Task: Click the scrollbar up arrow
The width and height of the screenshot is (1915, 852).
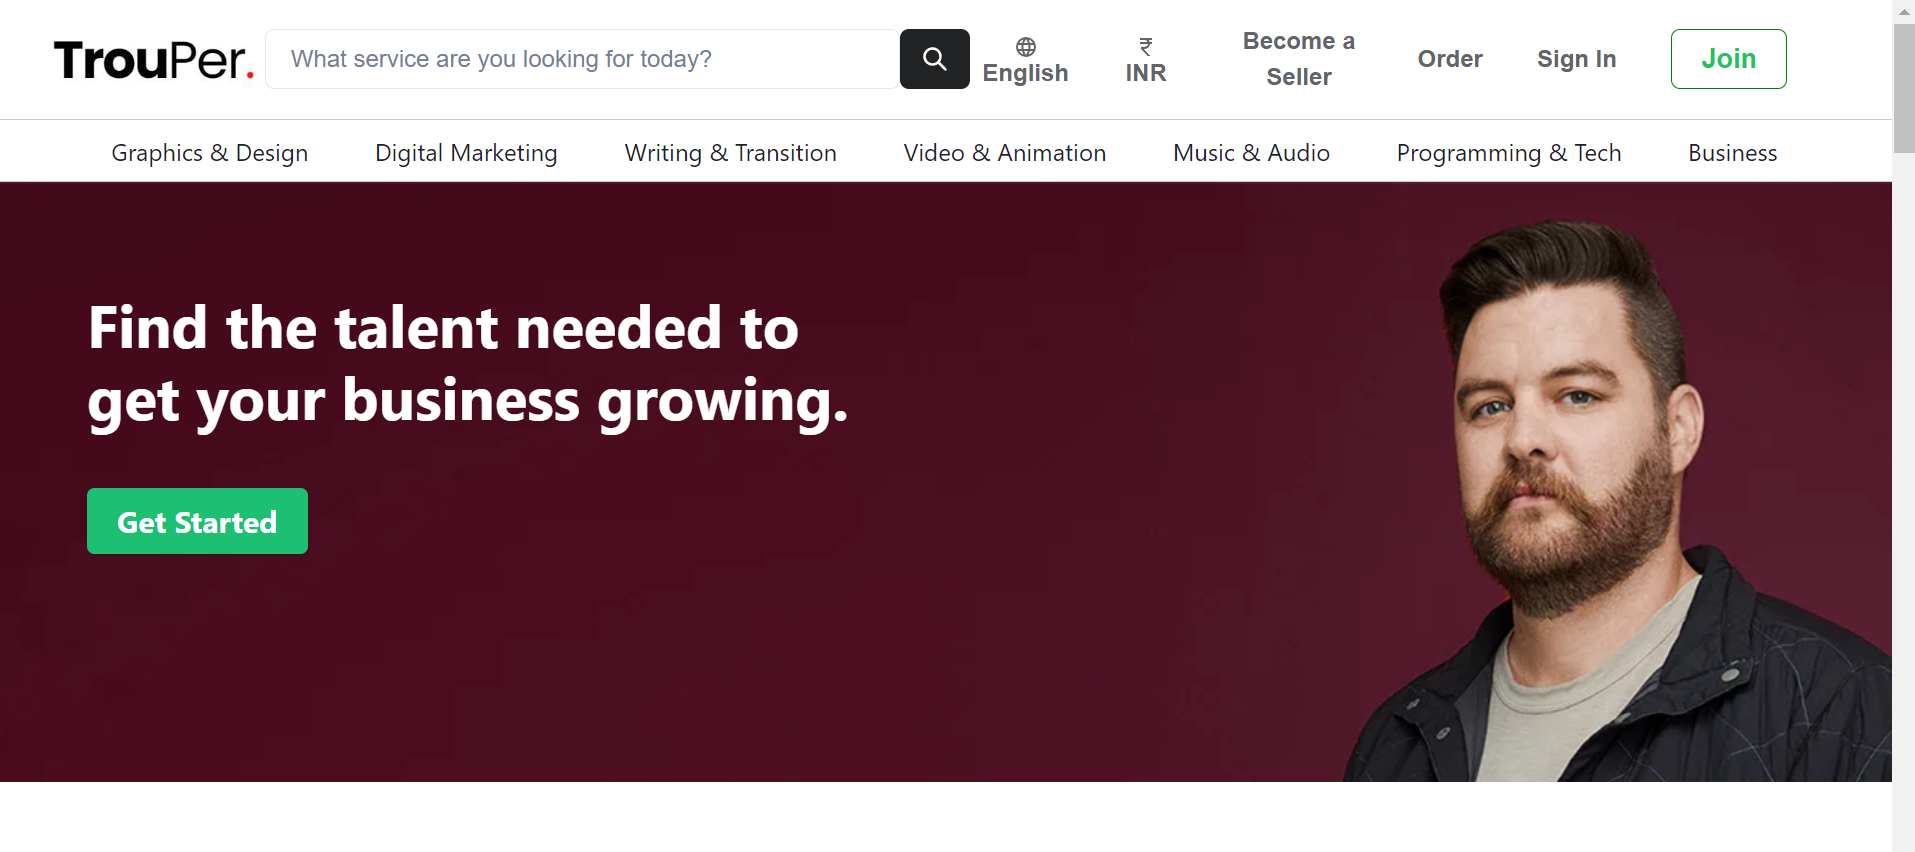Action: pos(1904,11)
